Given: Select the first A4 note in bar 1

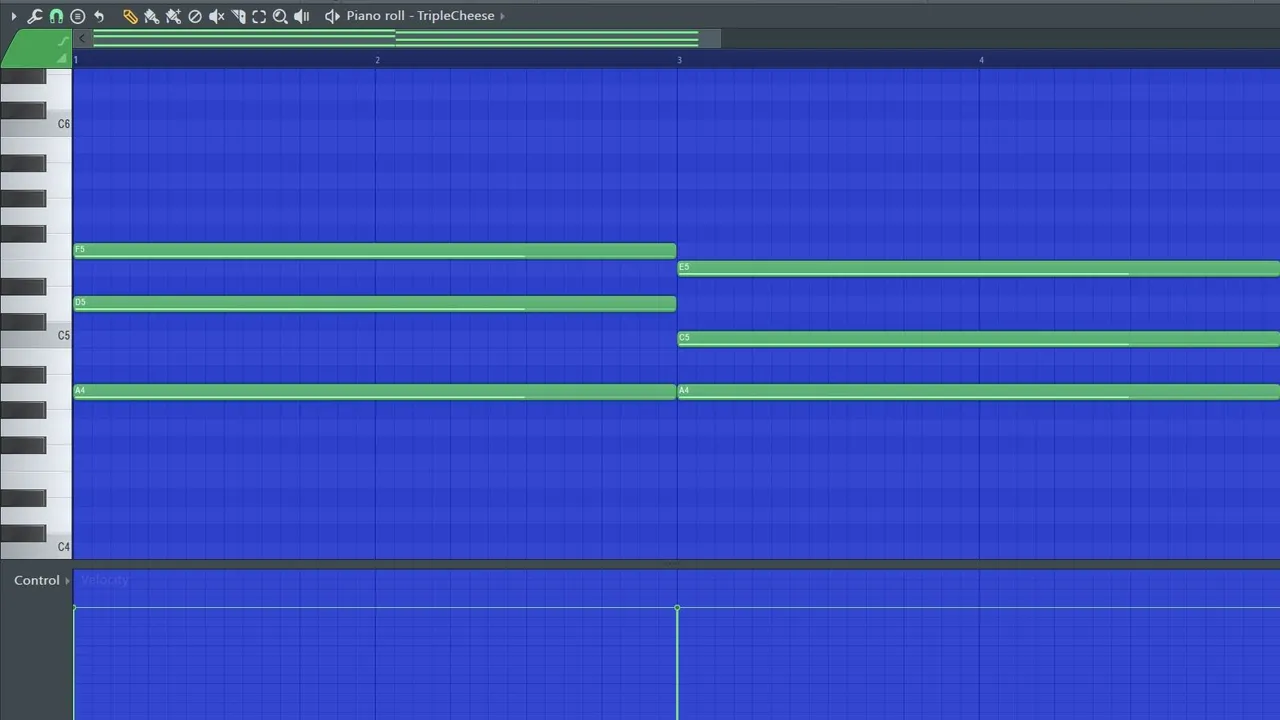Looking at the screenshot, I should tap(375, 391).
